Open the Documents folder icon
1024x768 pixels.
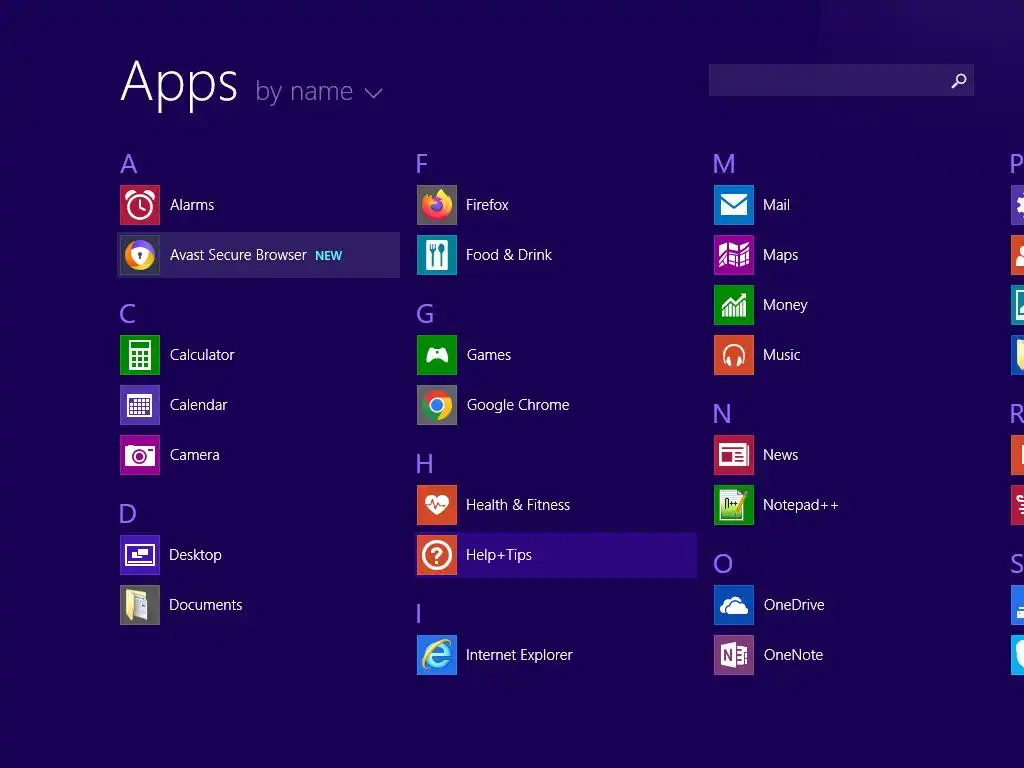tap(140, 605)
